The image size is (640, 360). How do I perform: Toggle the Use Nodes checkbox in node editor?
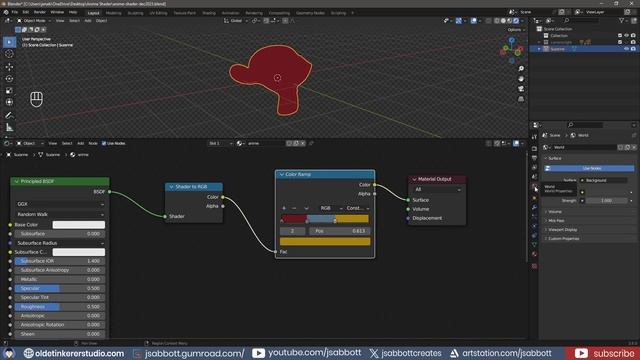[104, 143]
